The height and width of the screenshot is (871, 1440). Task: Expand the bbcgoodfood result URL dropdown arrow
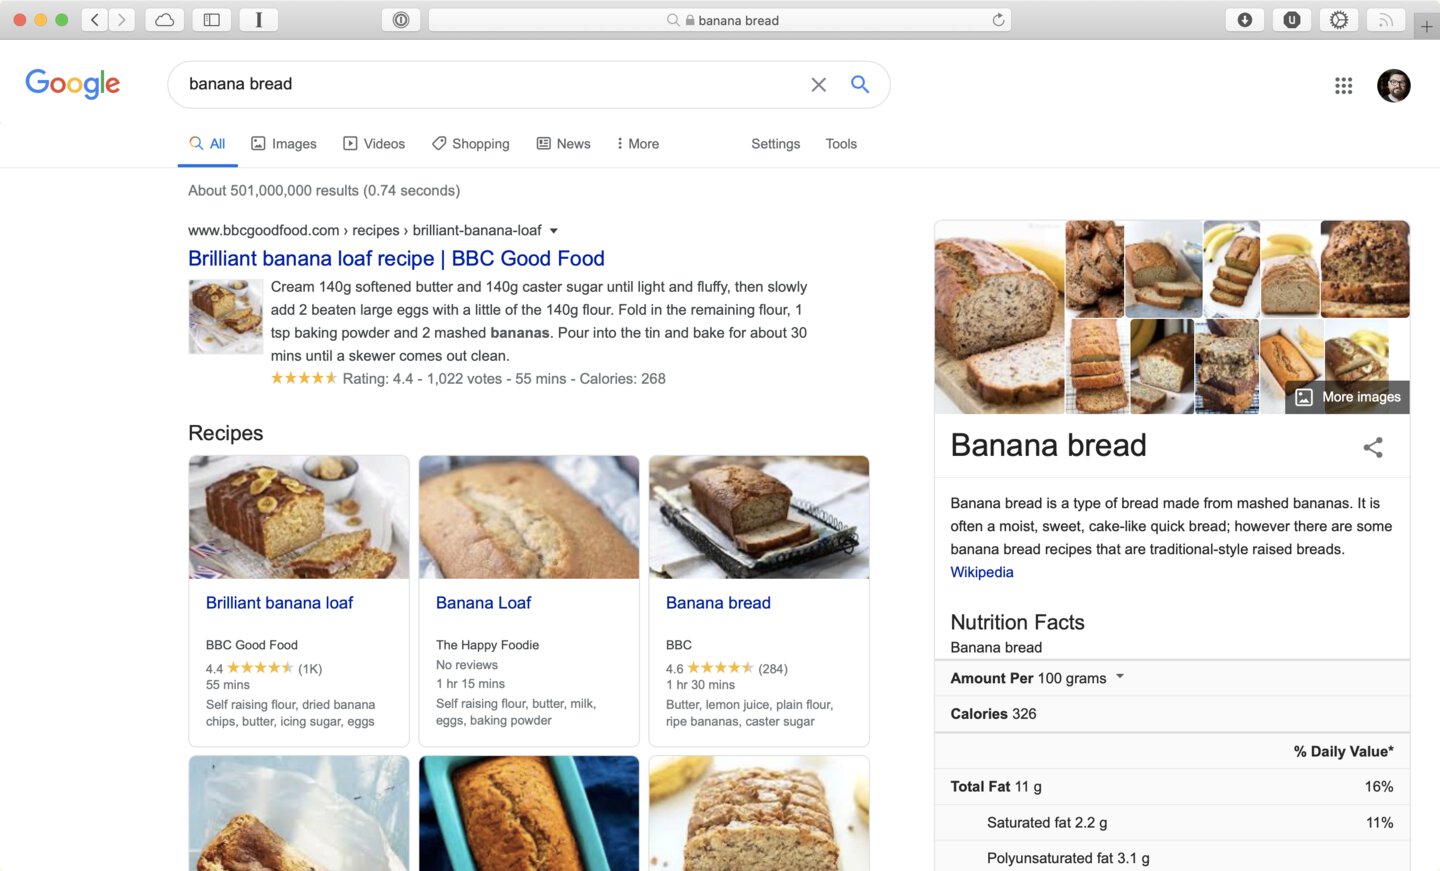tap(554, 231)
